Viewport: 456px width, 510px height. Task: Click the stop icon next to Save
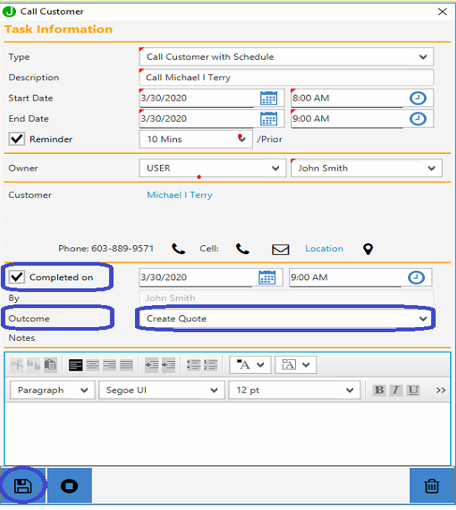click(x=69, y=486)
